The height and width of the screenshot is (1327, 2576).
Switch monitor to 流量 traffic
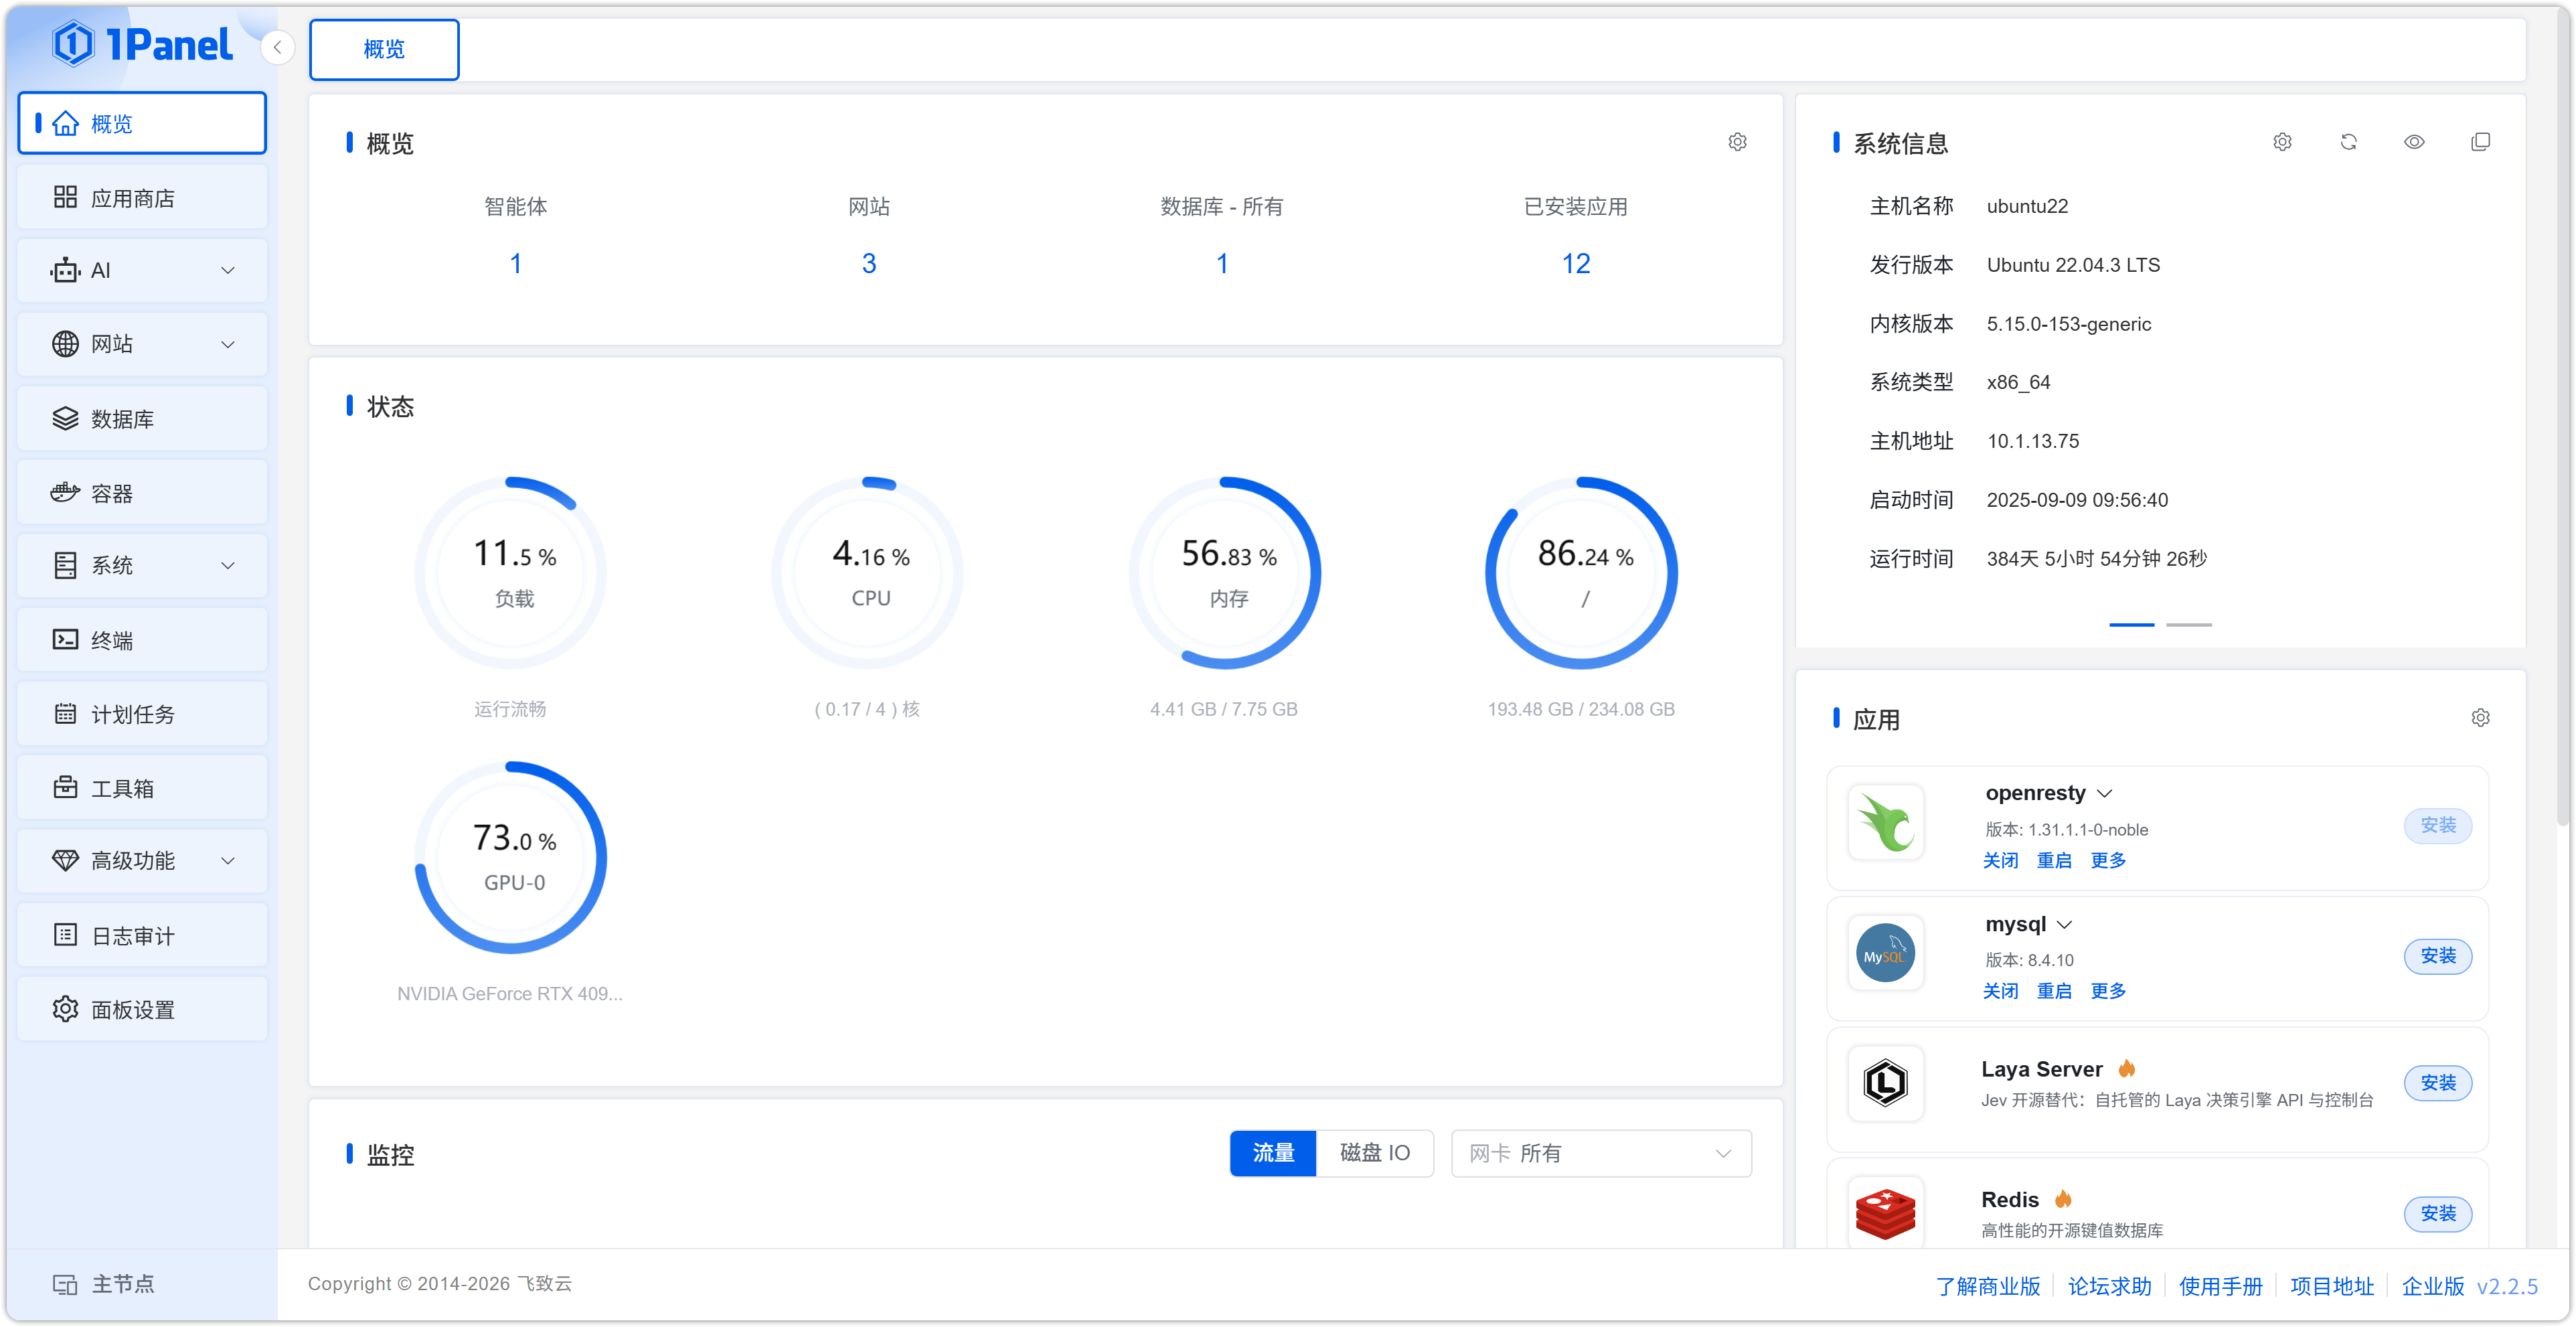(1273, 1153)
